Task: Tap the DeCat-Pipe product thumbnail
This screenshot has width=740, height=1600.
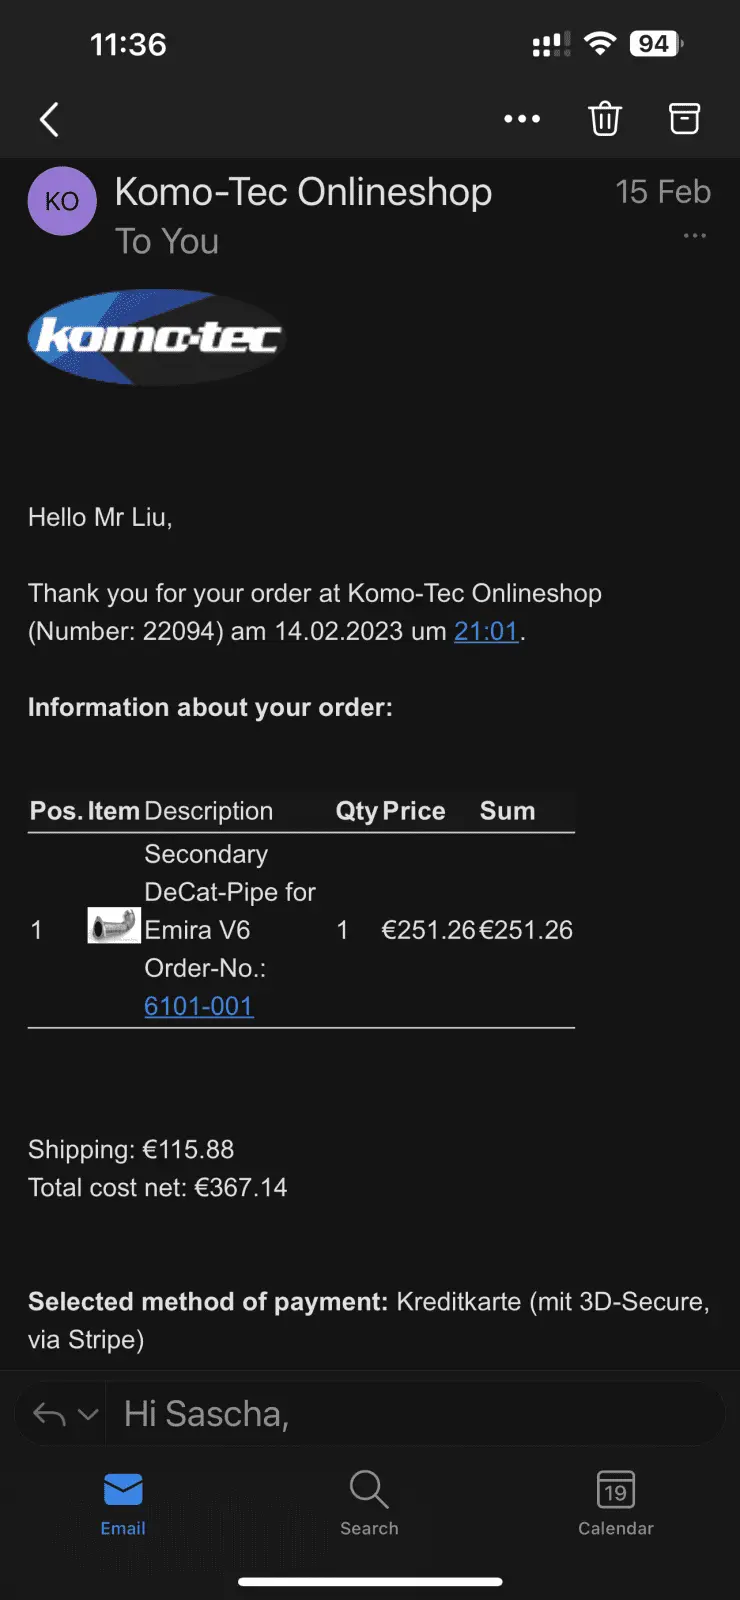Action: tap(114, 926)
